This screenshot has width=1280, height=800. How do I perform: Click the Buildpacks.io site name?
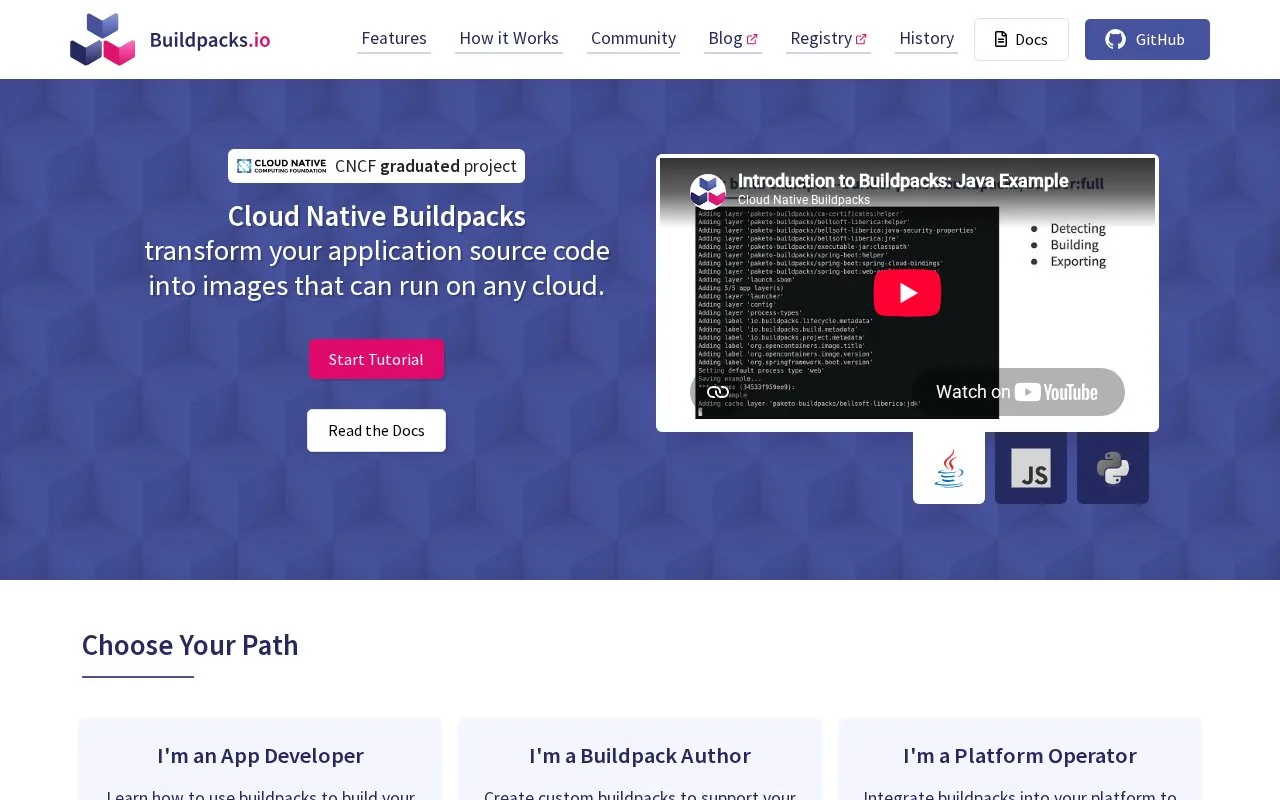[210, 40]
